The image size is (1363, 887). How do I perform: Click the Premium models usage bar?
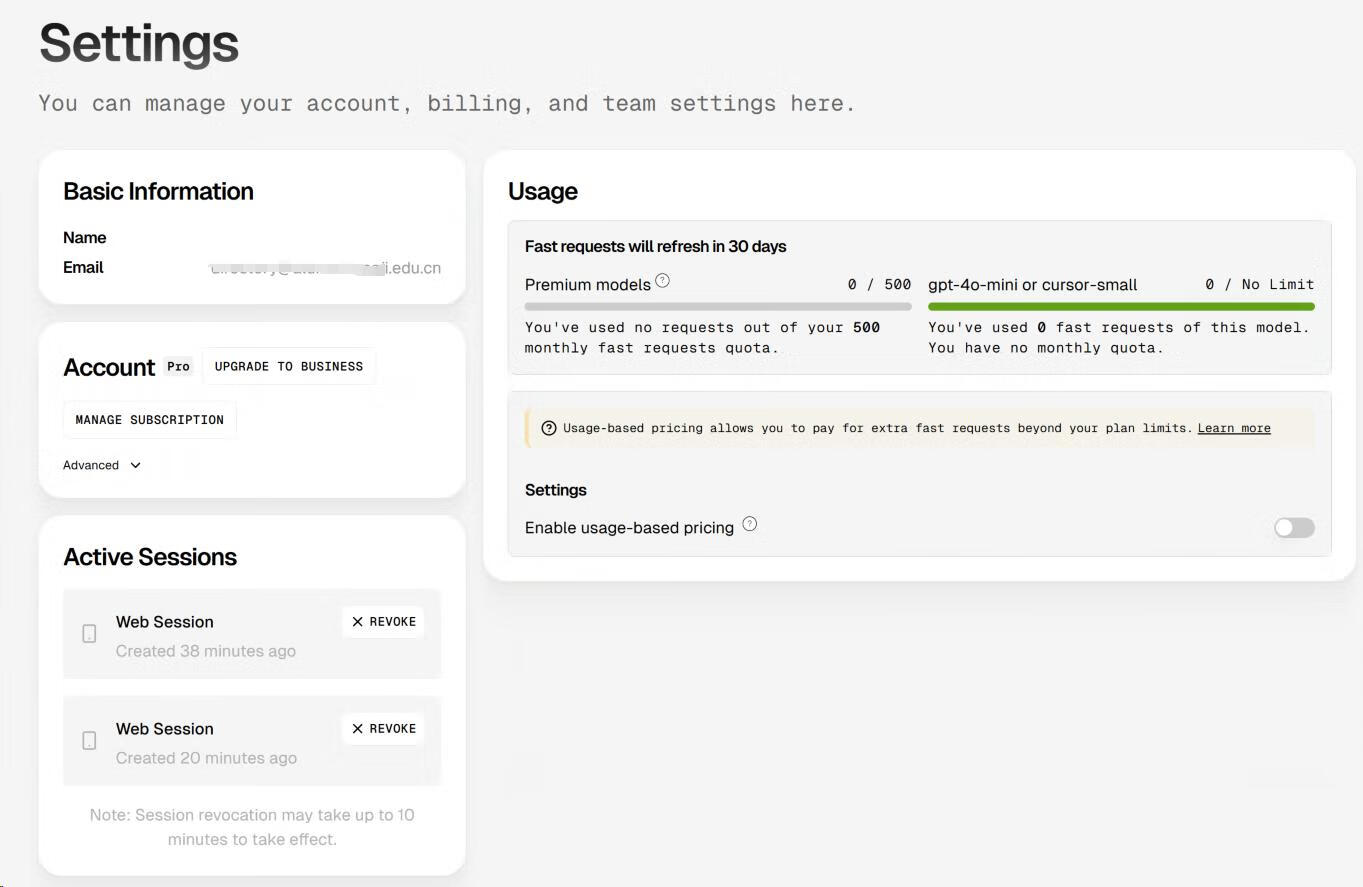tap(718, 307)
